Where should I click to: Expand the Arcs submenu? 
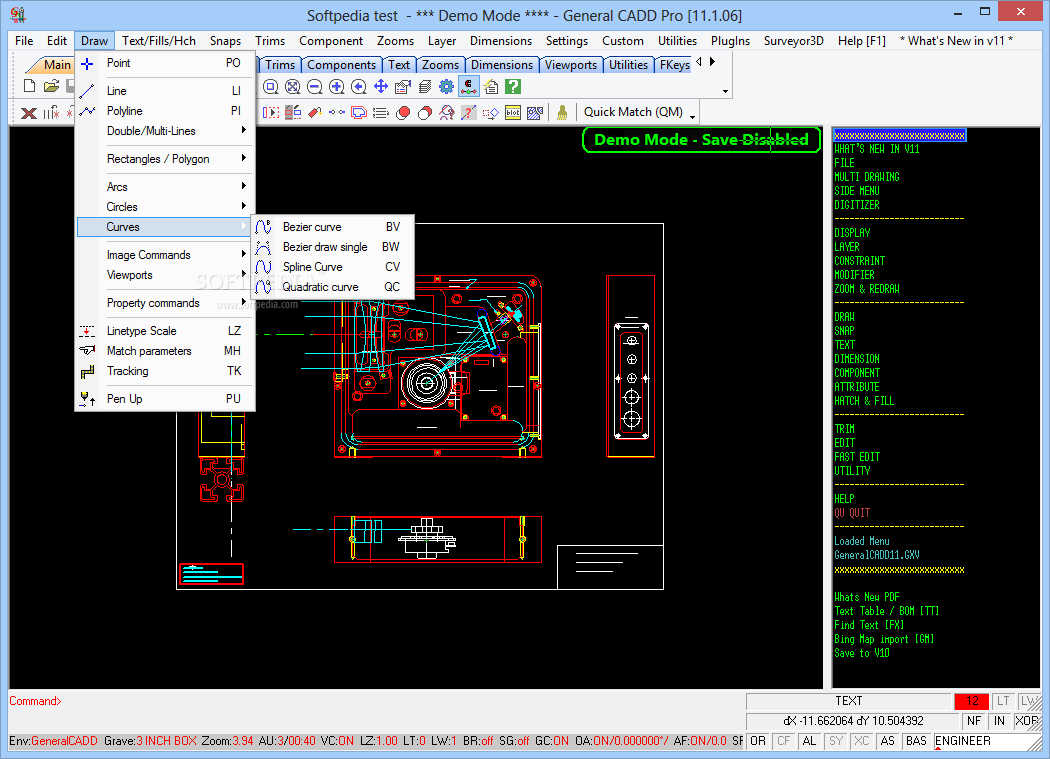pyautogui.click(x=165, y=187)
